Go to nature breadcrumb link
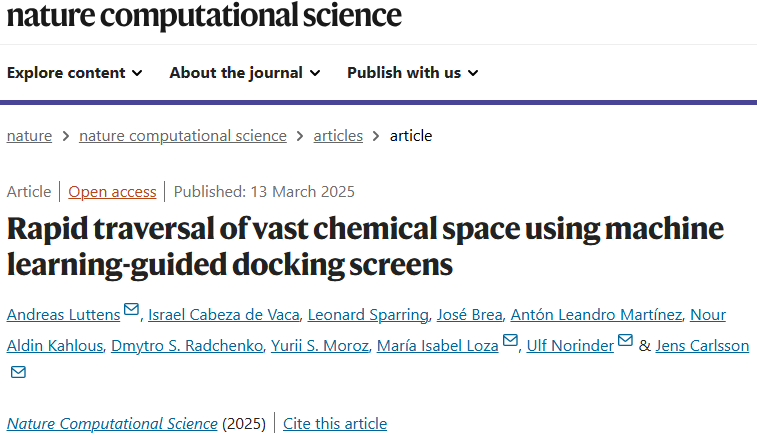Screen dimensions: 757x436 coord(29,135)
